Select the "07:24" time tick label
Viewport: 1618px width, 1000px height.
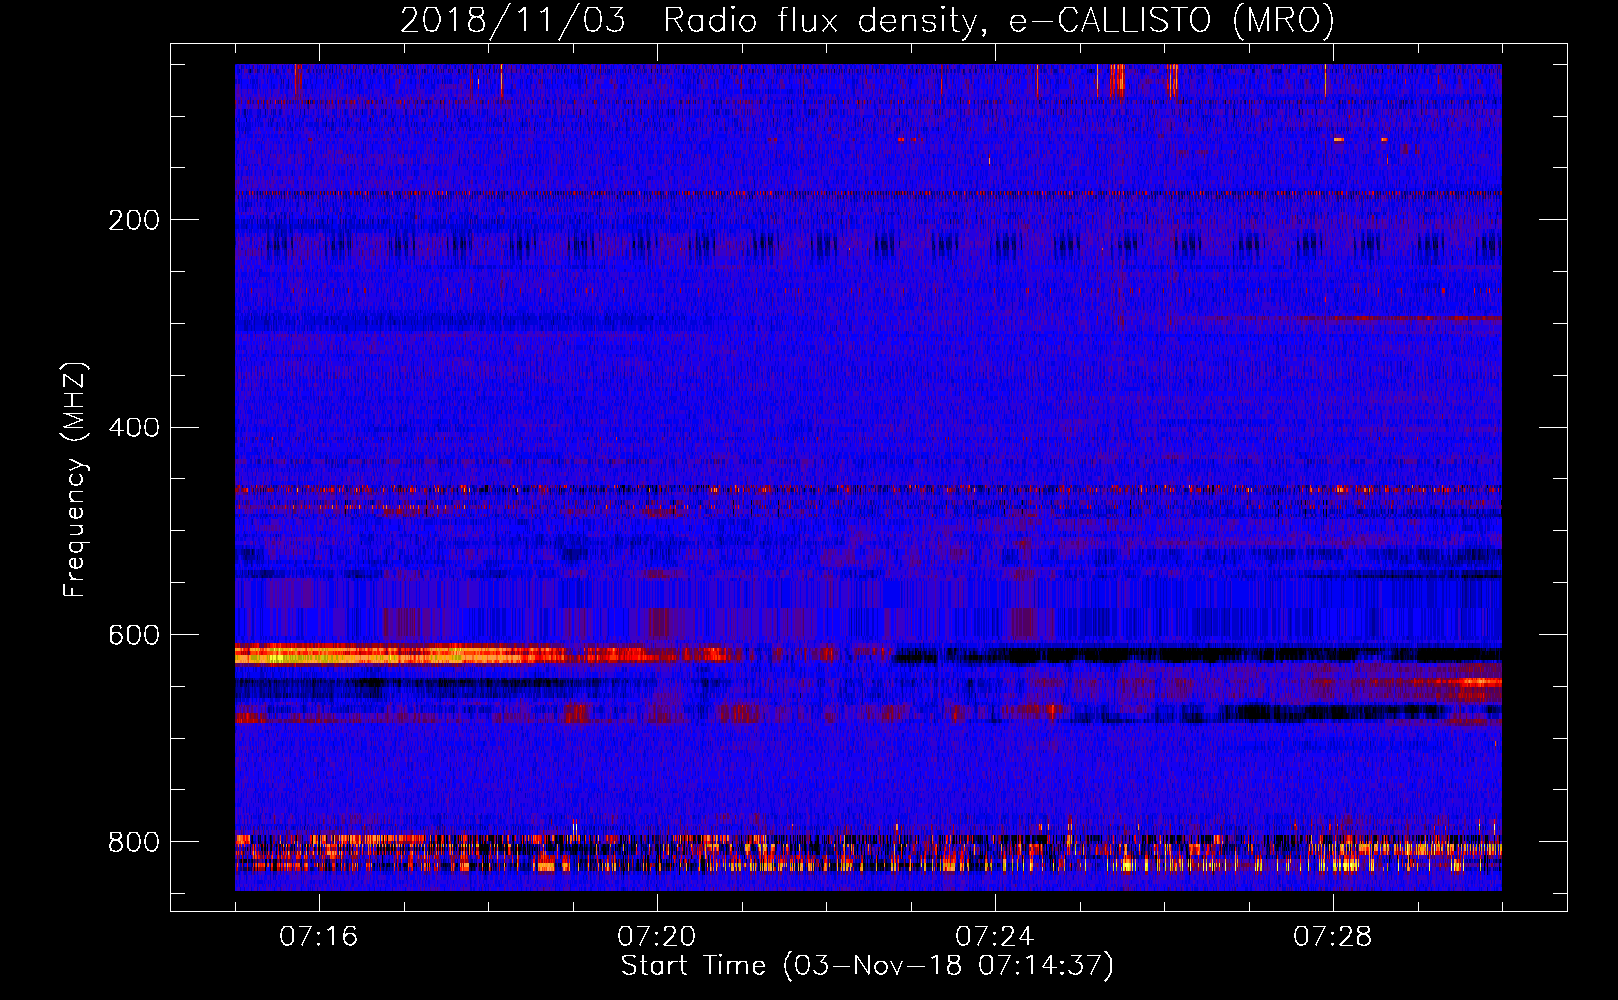tap(995, 937)
